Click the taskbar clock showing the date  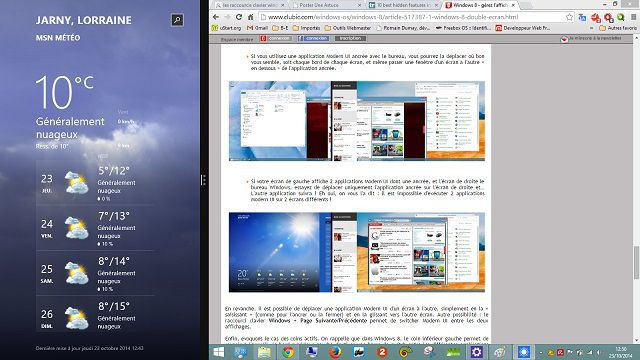coord(621,352)
